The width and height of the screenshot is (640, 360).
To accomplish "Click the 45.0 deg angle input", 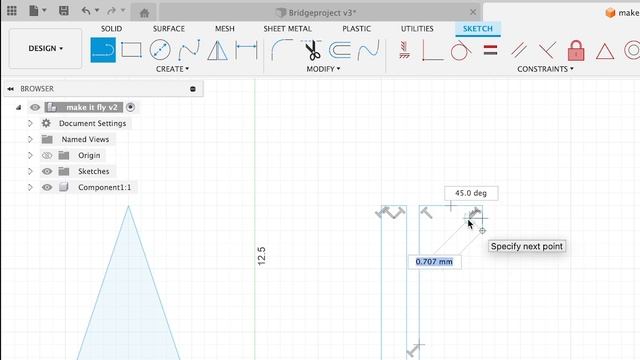I will (x=471, y=193).
